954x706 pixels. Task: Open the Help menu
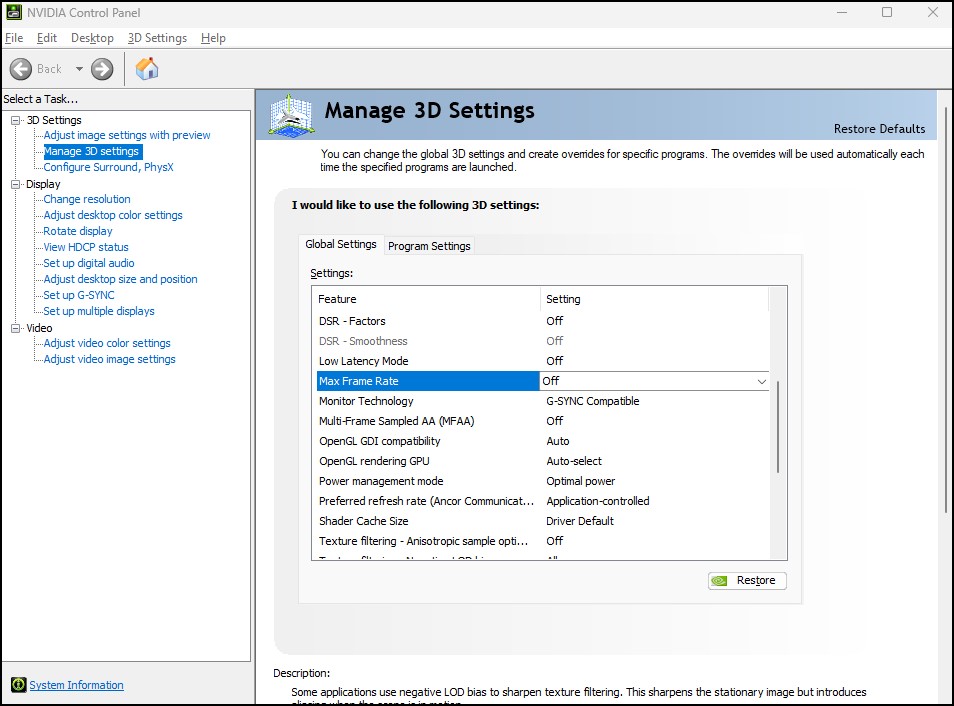[x=213, y=38]
